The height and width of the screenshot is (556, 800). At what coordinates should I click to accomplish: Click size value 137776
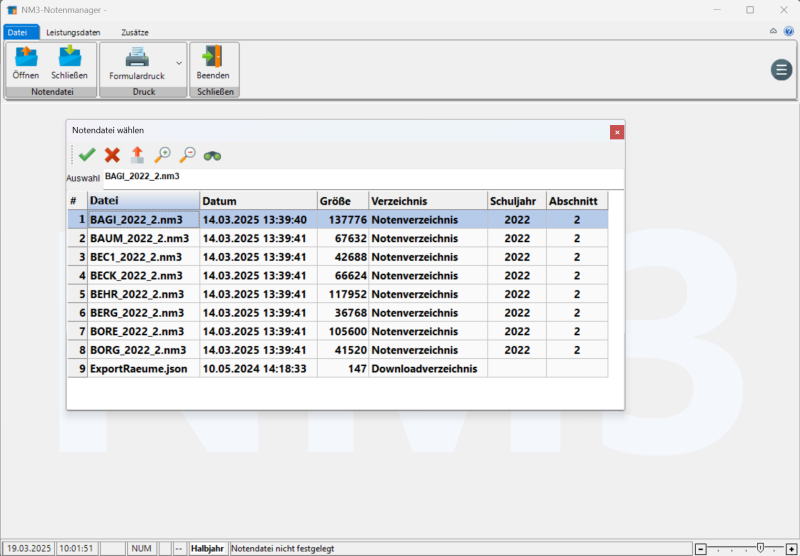pyautogui.click(x=343, y=220)
